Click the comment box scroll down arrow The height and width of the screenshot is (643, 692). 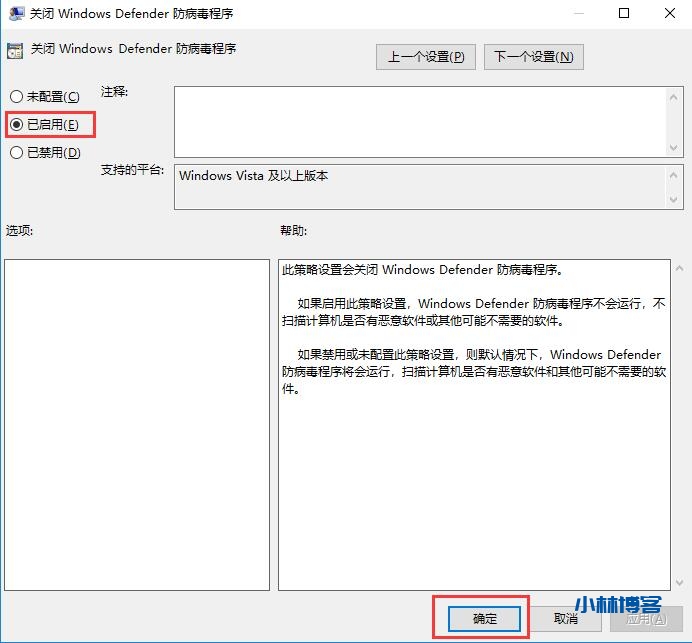(675, 148)
